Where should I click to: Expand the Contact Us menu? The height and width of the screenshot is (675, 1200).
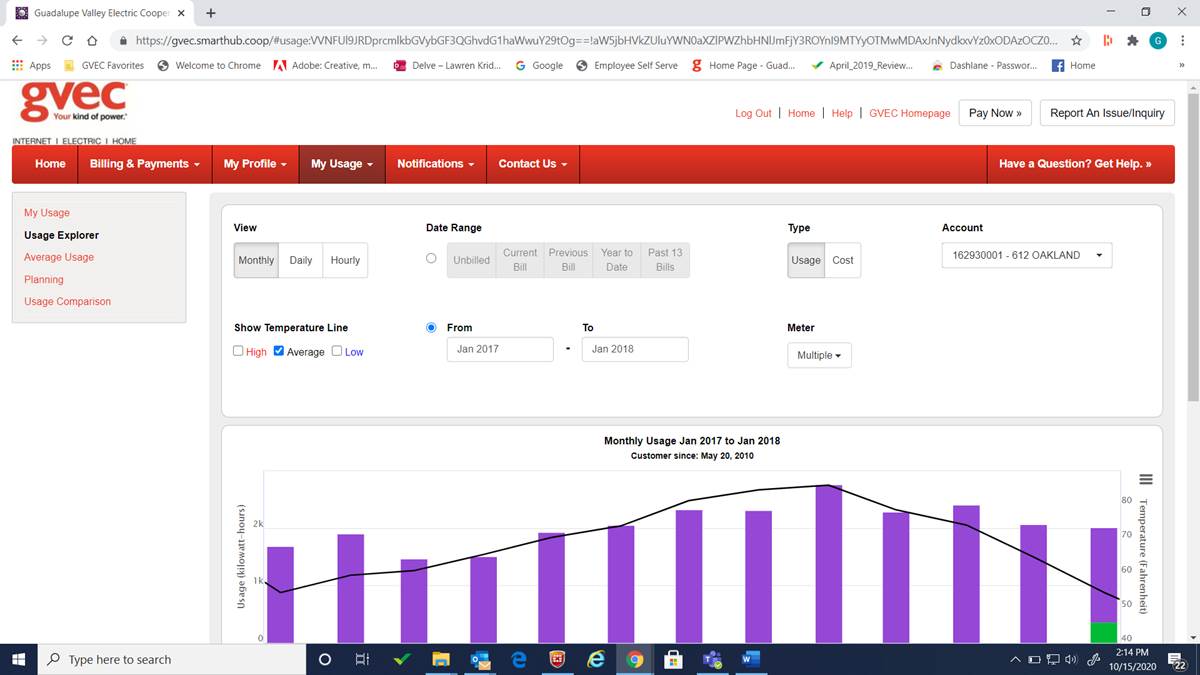coord(533,164)
